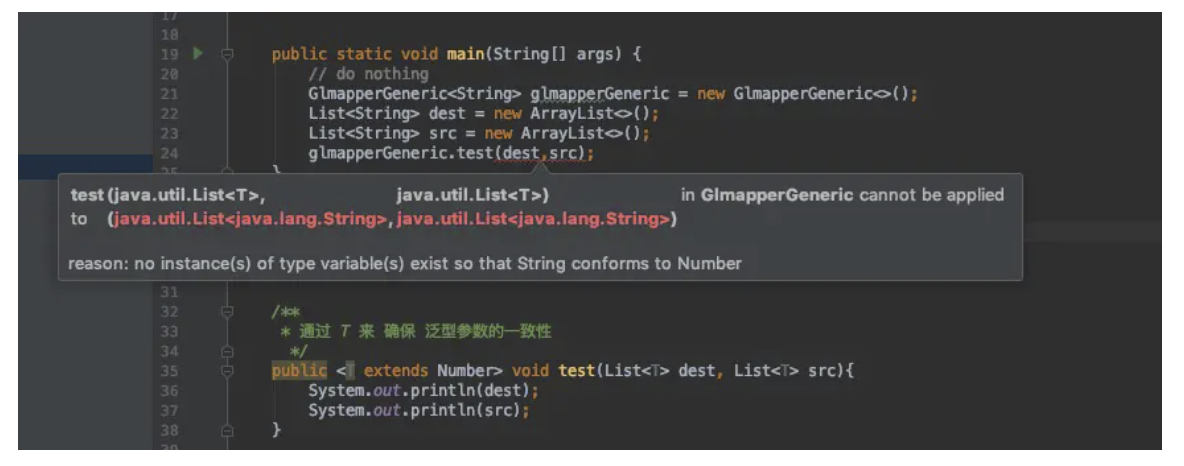Collapse the Javadoc comment fold at line 32

tap(227, 312)
